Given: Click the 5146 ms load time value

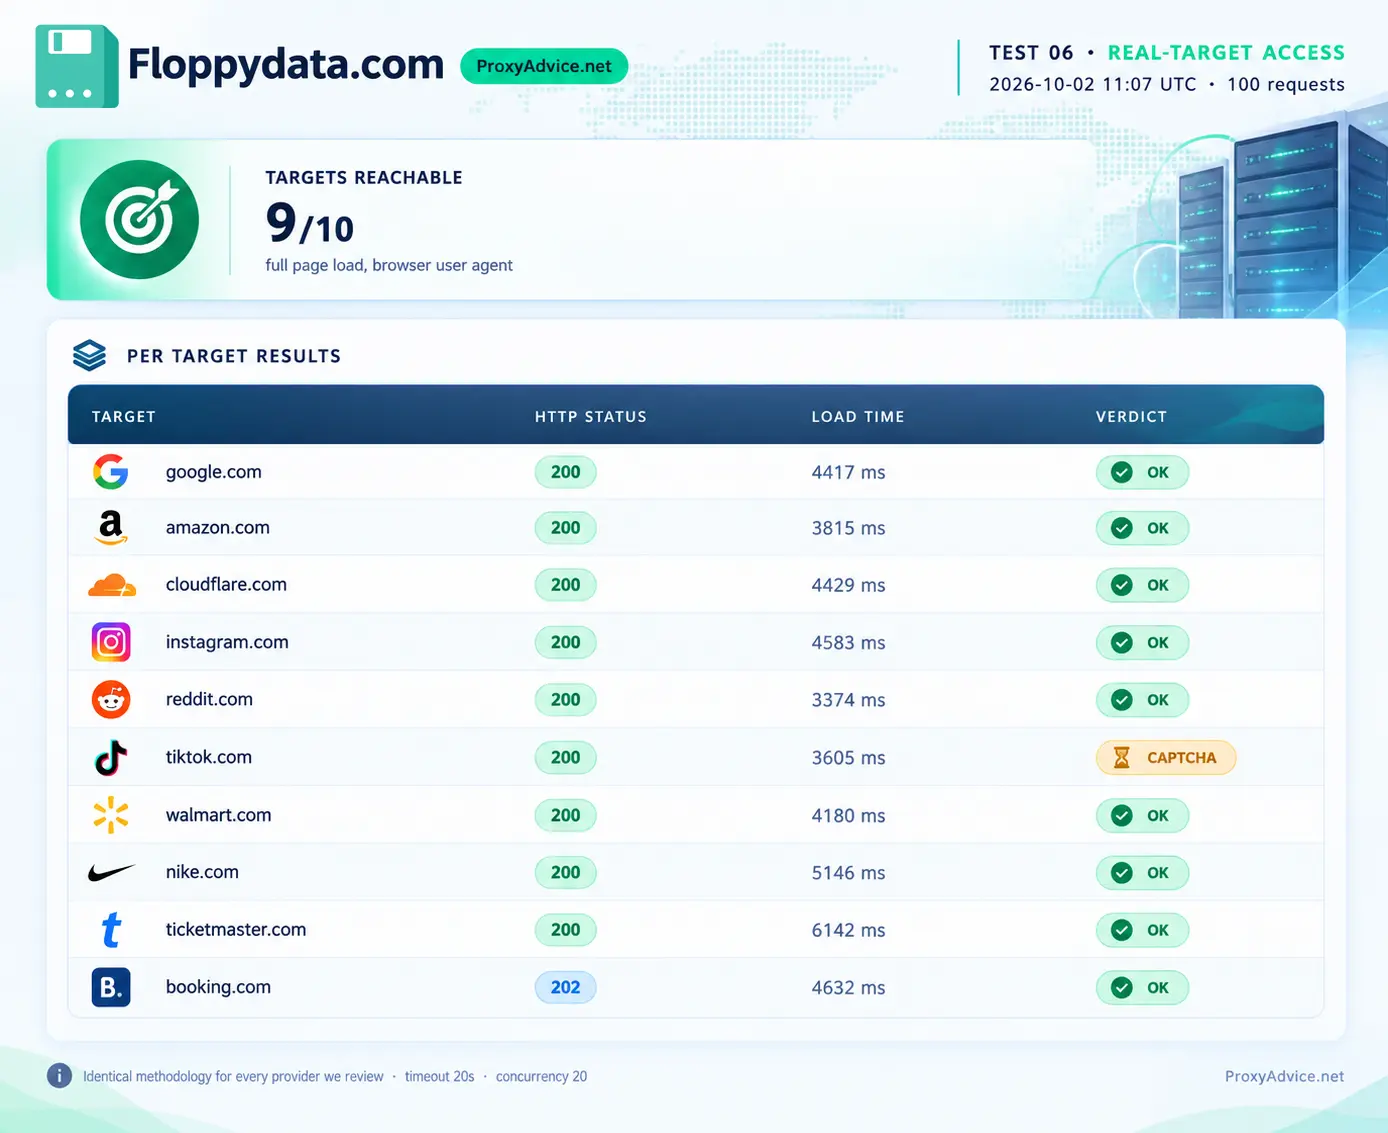Looking at the screenshot, I should pos(848,873).
